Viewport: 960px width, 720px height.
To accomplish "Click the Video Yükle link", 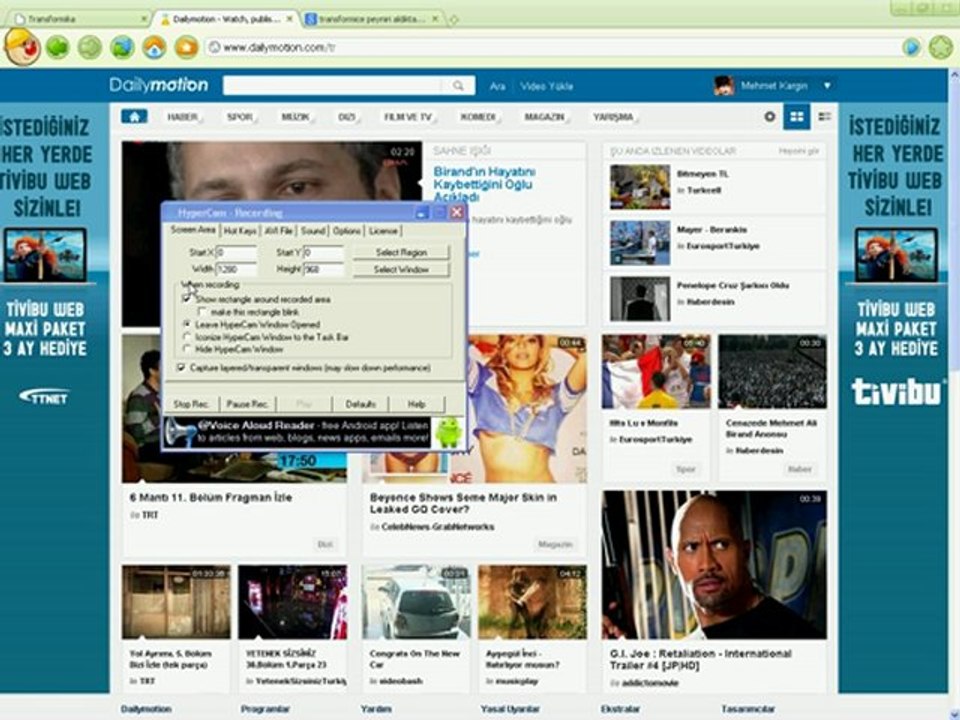I will click(547, 86).
